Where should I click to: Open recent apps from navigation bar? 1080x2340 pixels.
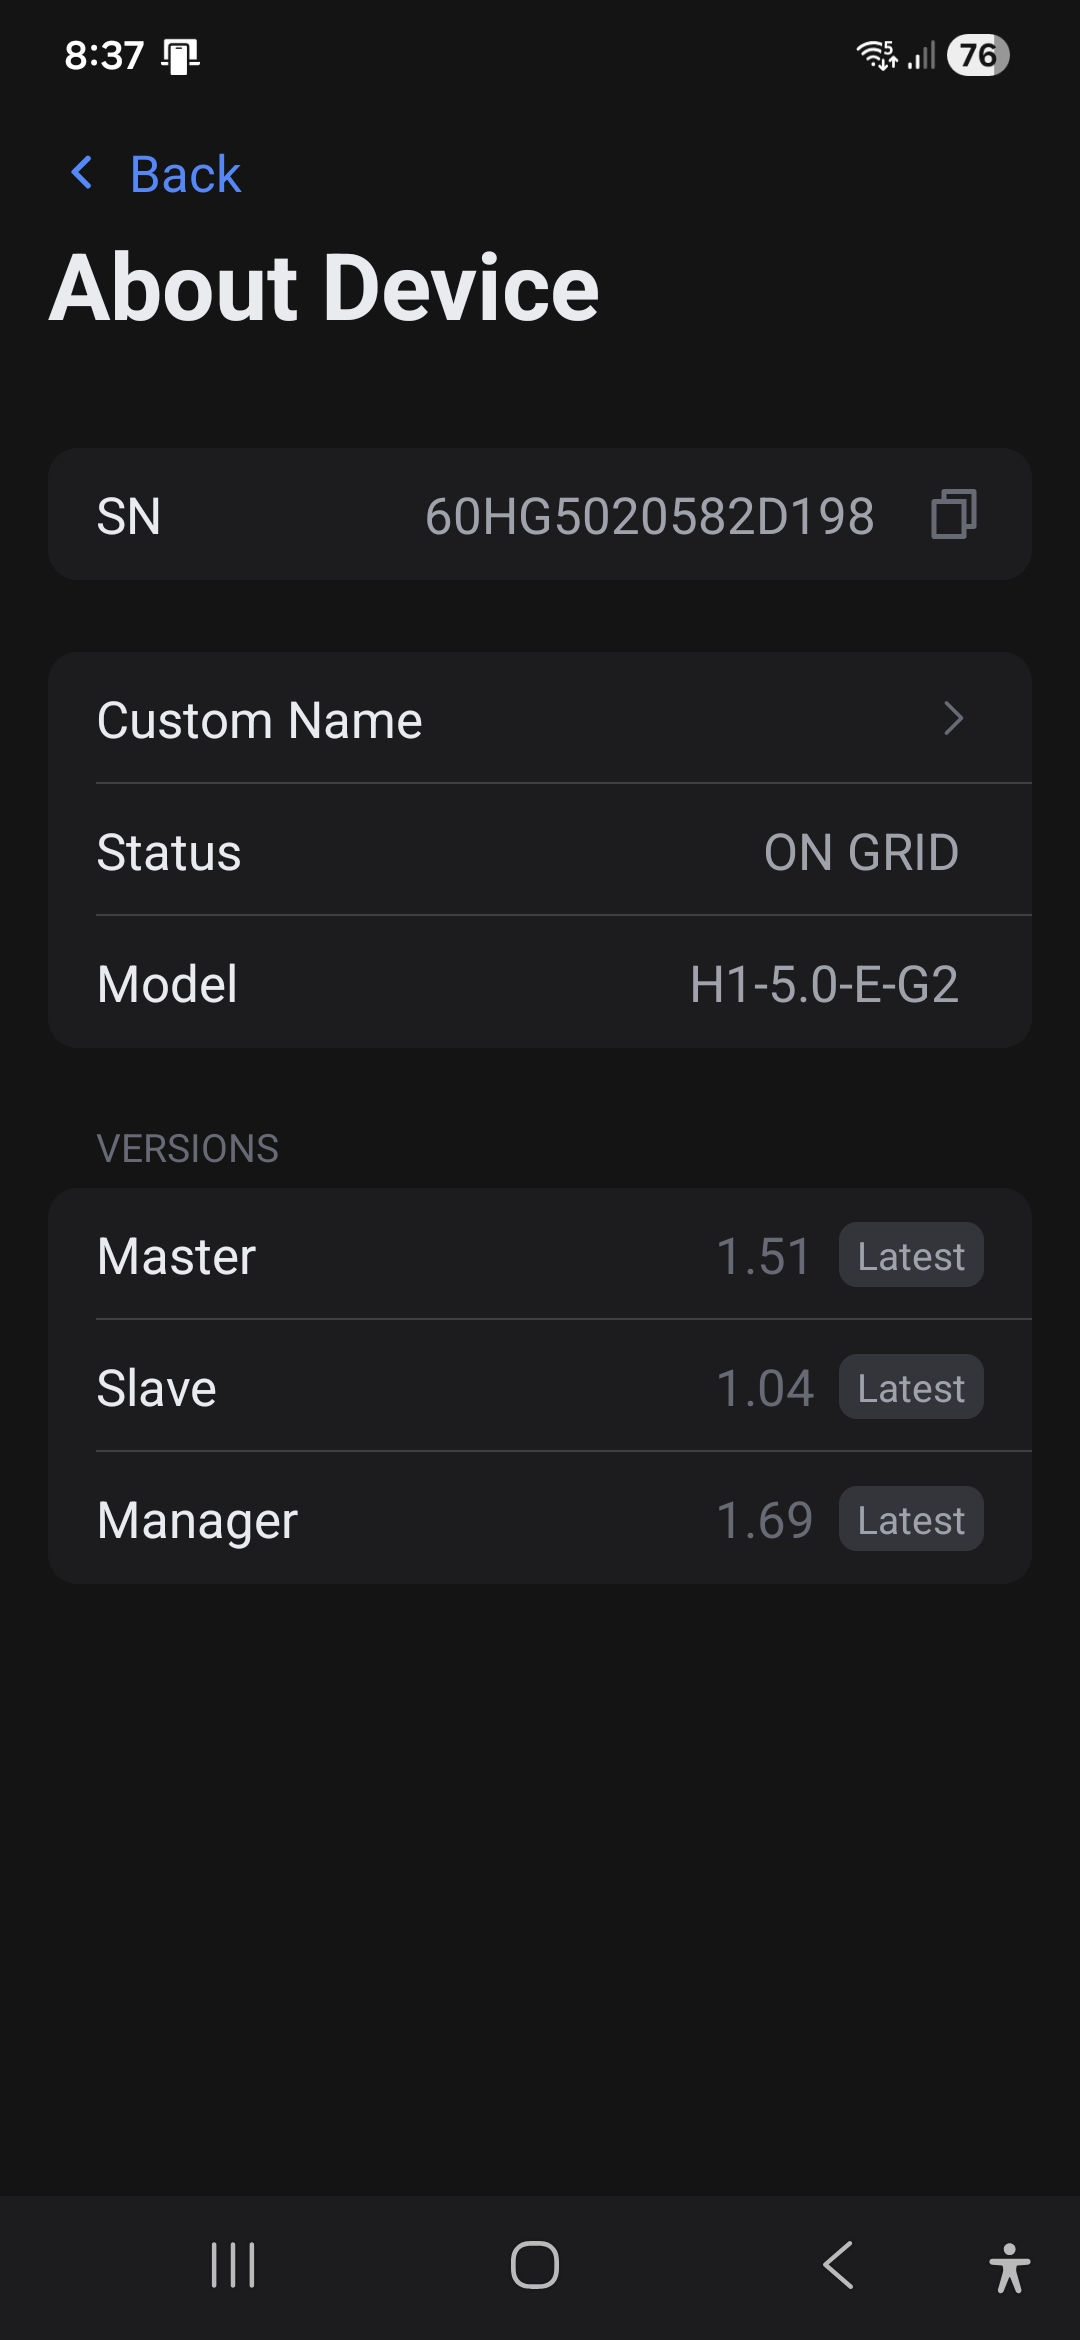tap(233, 2265)
